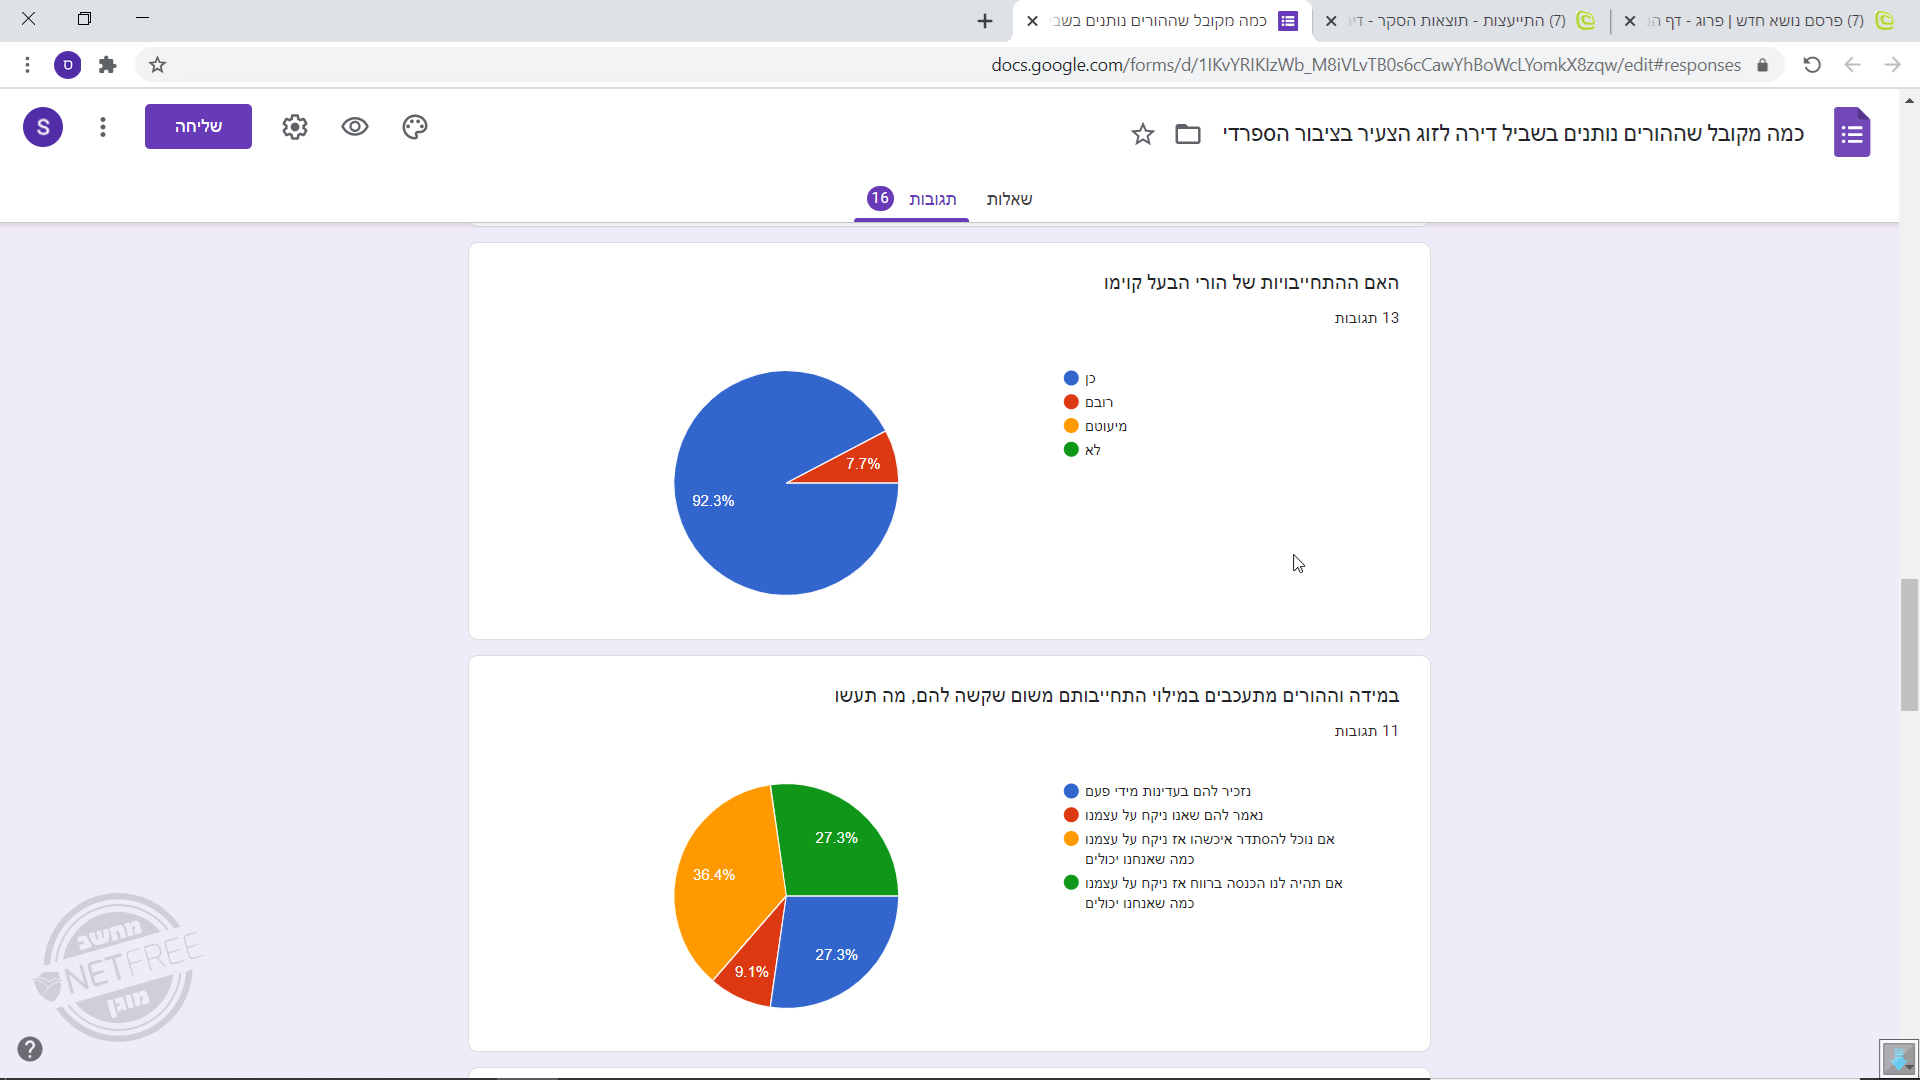Open the form settings gear icon

click(295, 127)
